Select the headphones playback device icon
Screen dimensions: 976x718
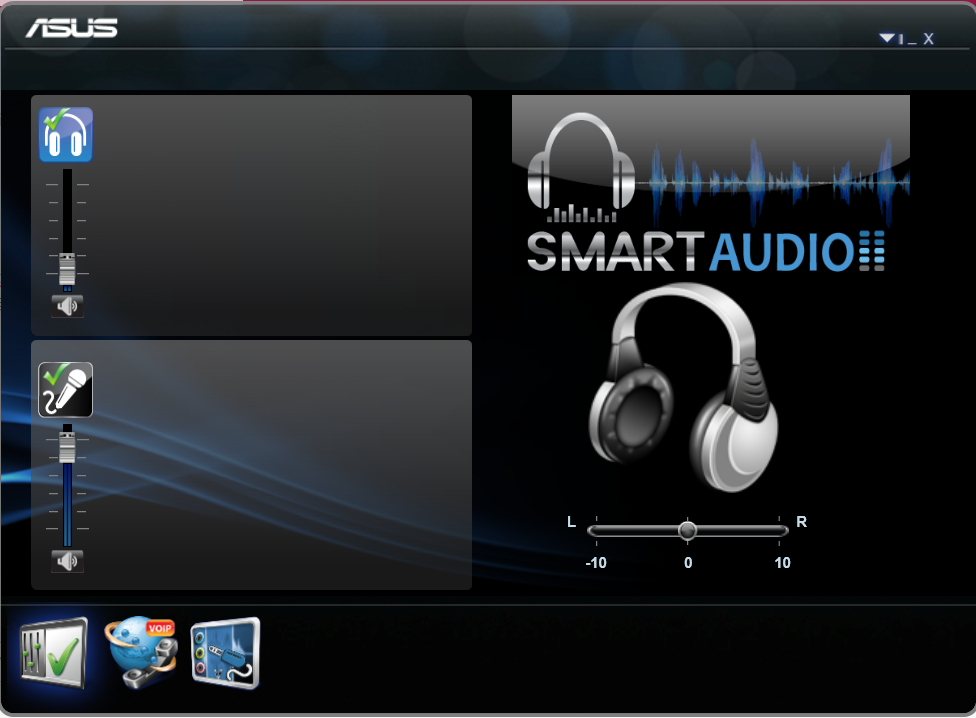(66, 135)
